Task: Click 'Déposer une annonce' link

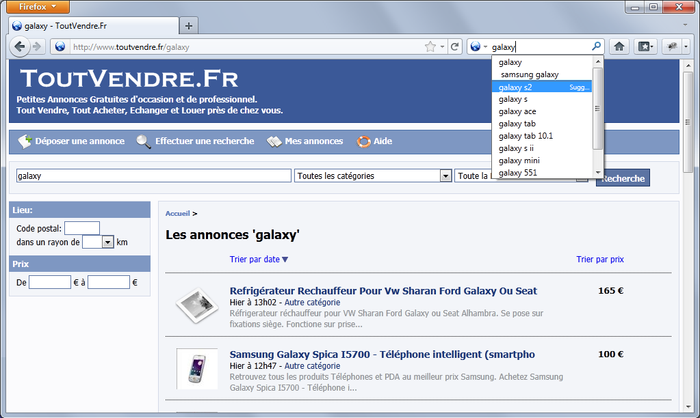Action: (80, 141)
